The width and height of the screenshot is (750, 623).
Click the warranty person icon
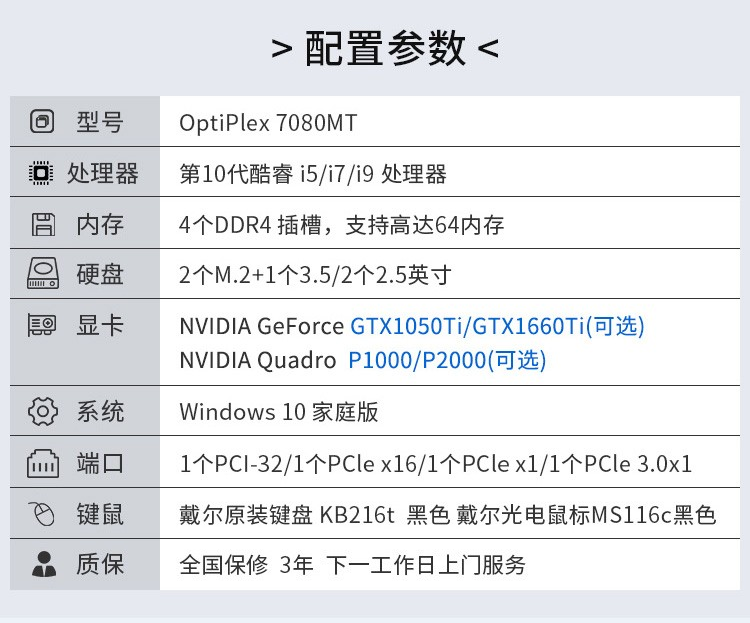tap(42, 564)
